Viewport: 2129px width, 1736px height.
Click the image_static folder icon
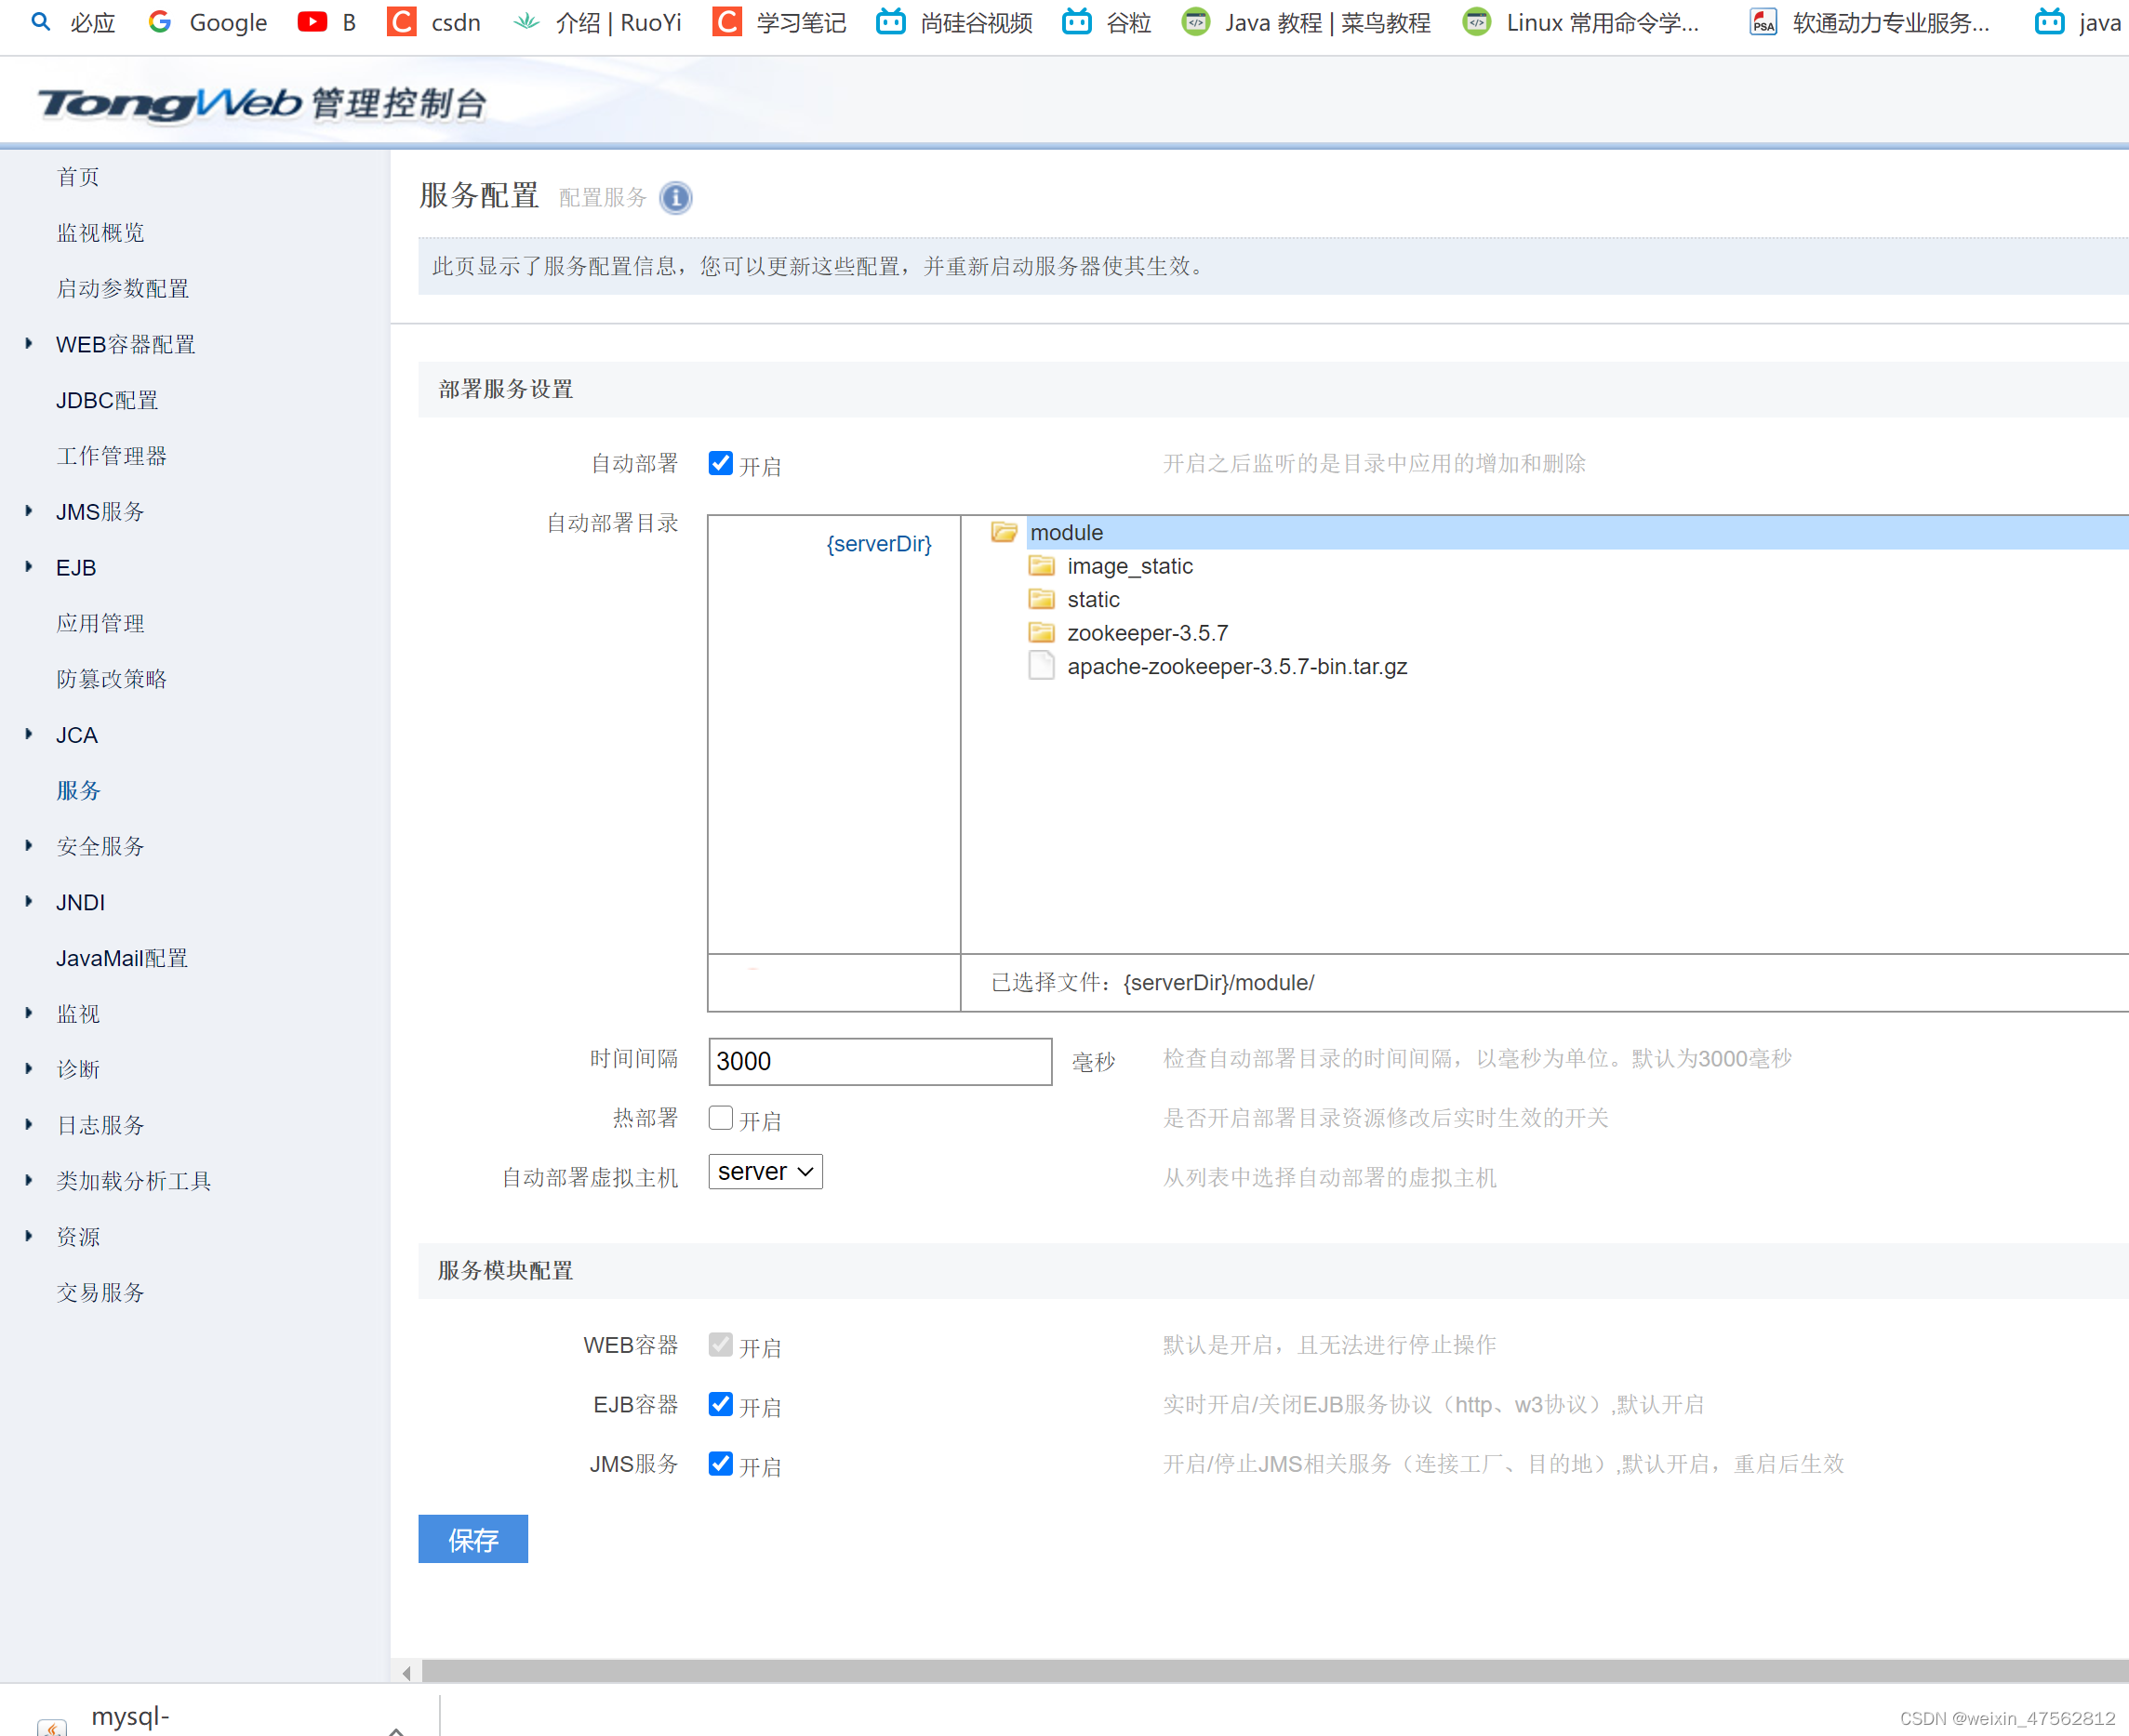click(x=1041, y=566)
